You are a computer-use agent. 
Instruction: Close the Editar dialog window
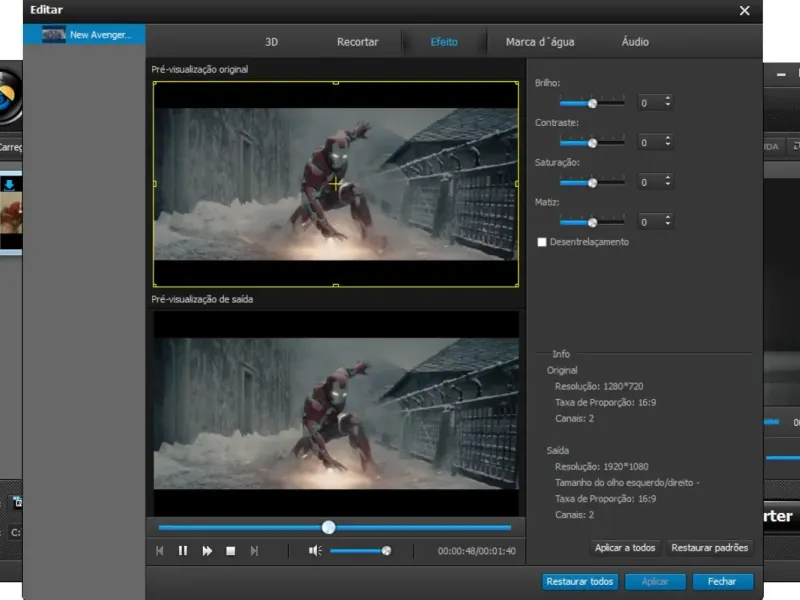click(x=744, y=10)
